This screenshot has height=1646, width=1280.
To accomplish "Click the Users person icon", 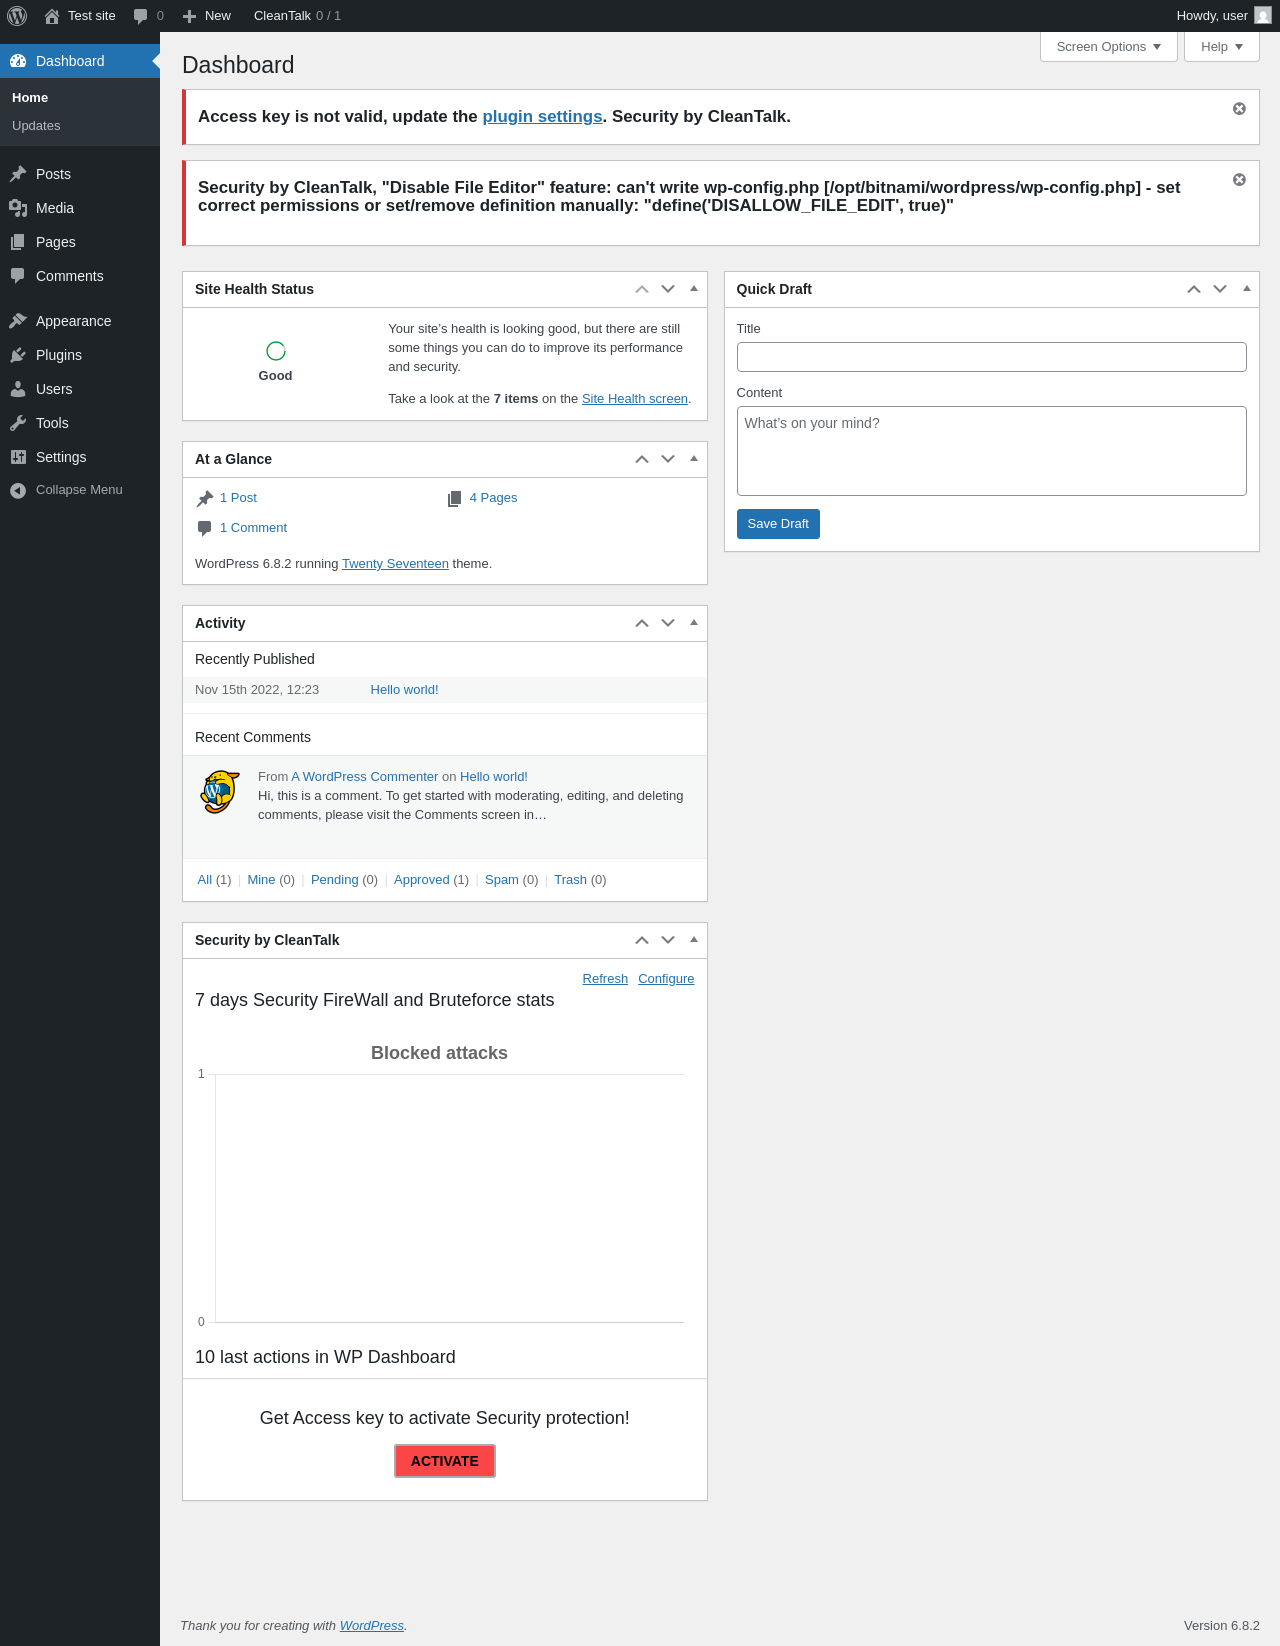I will 18,389.
